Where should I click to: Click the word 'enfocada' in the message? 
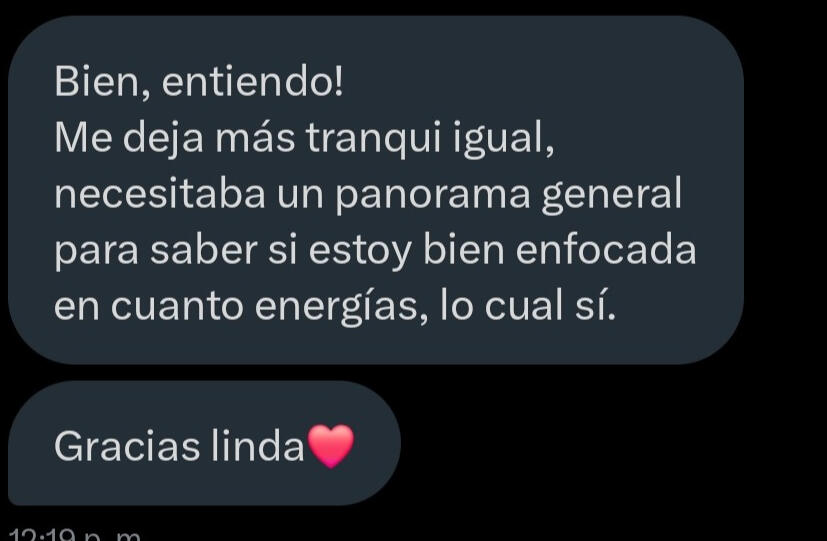[606, 249]
